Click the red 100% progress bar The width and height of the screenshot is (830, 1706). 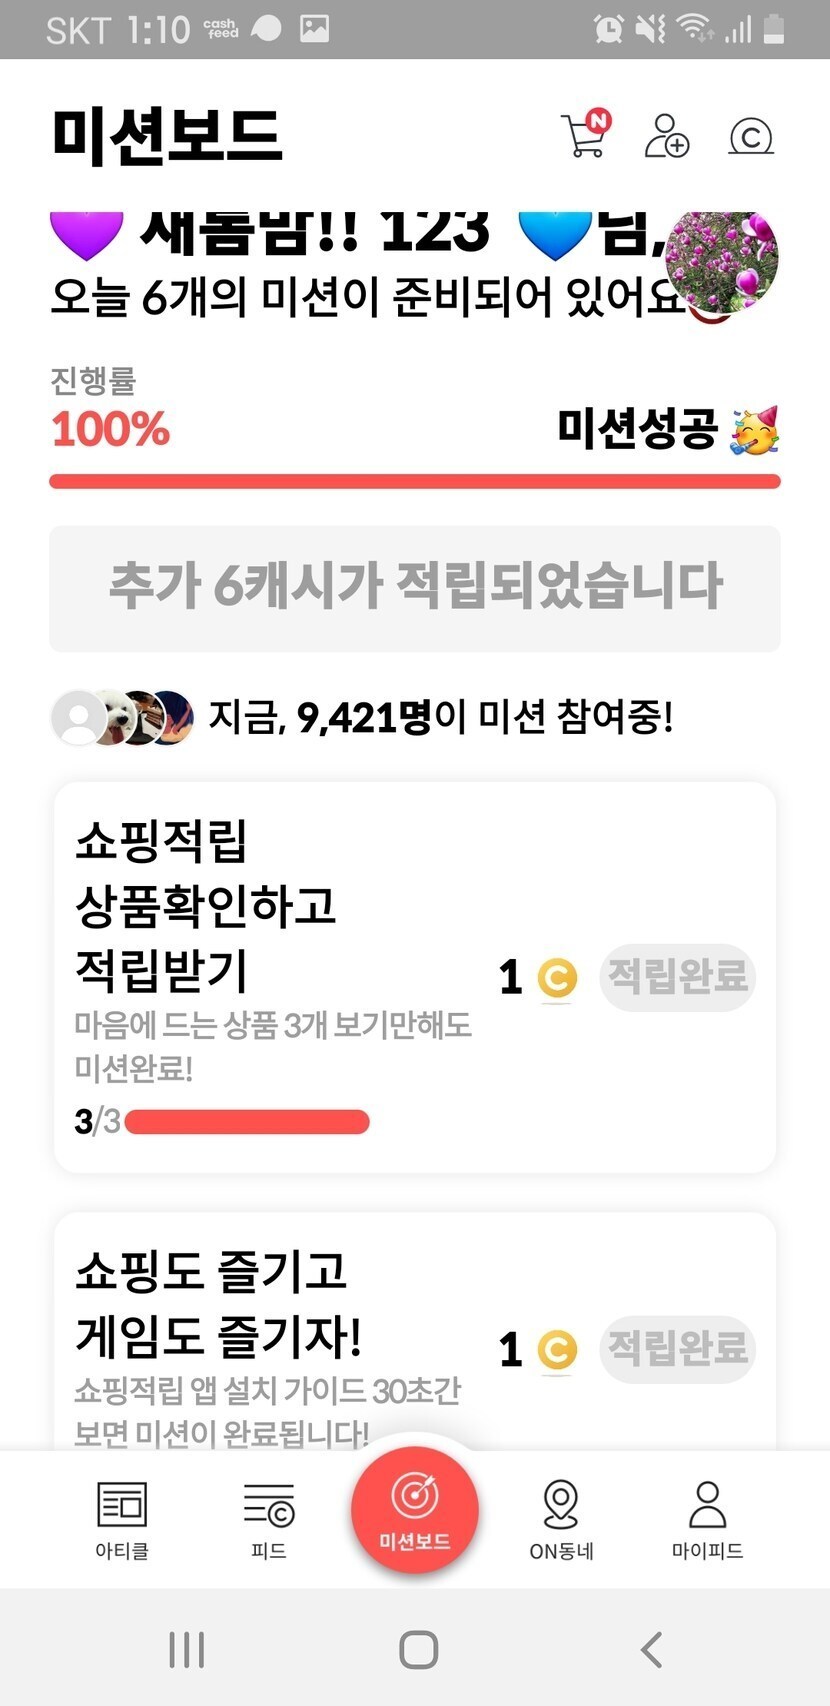[415, 482]
